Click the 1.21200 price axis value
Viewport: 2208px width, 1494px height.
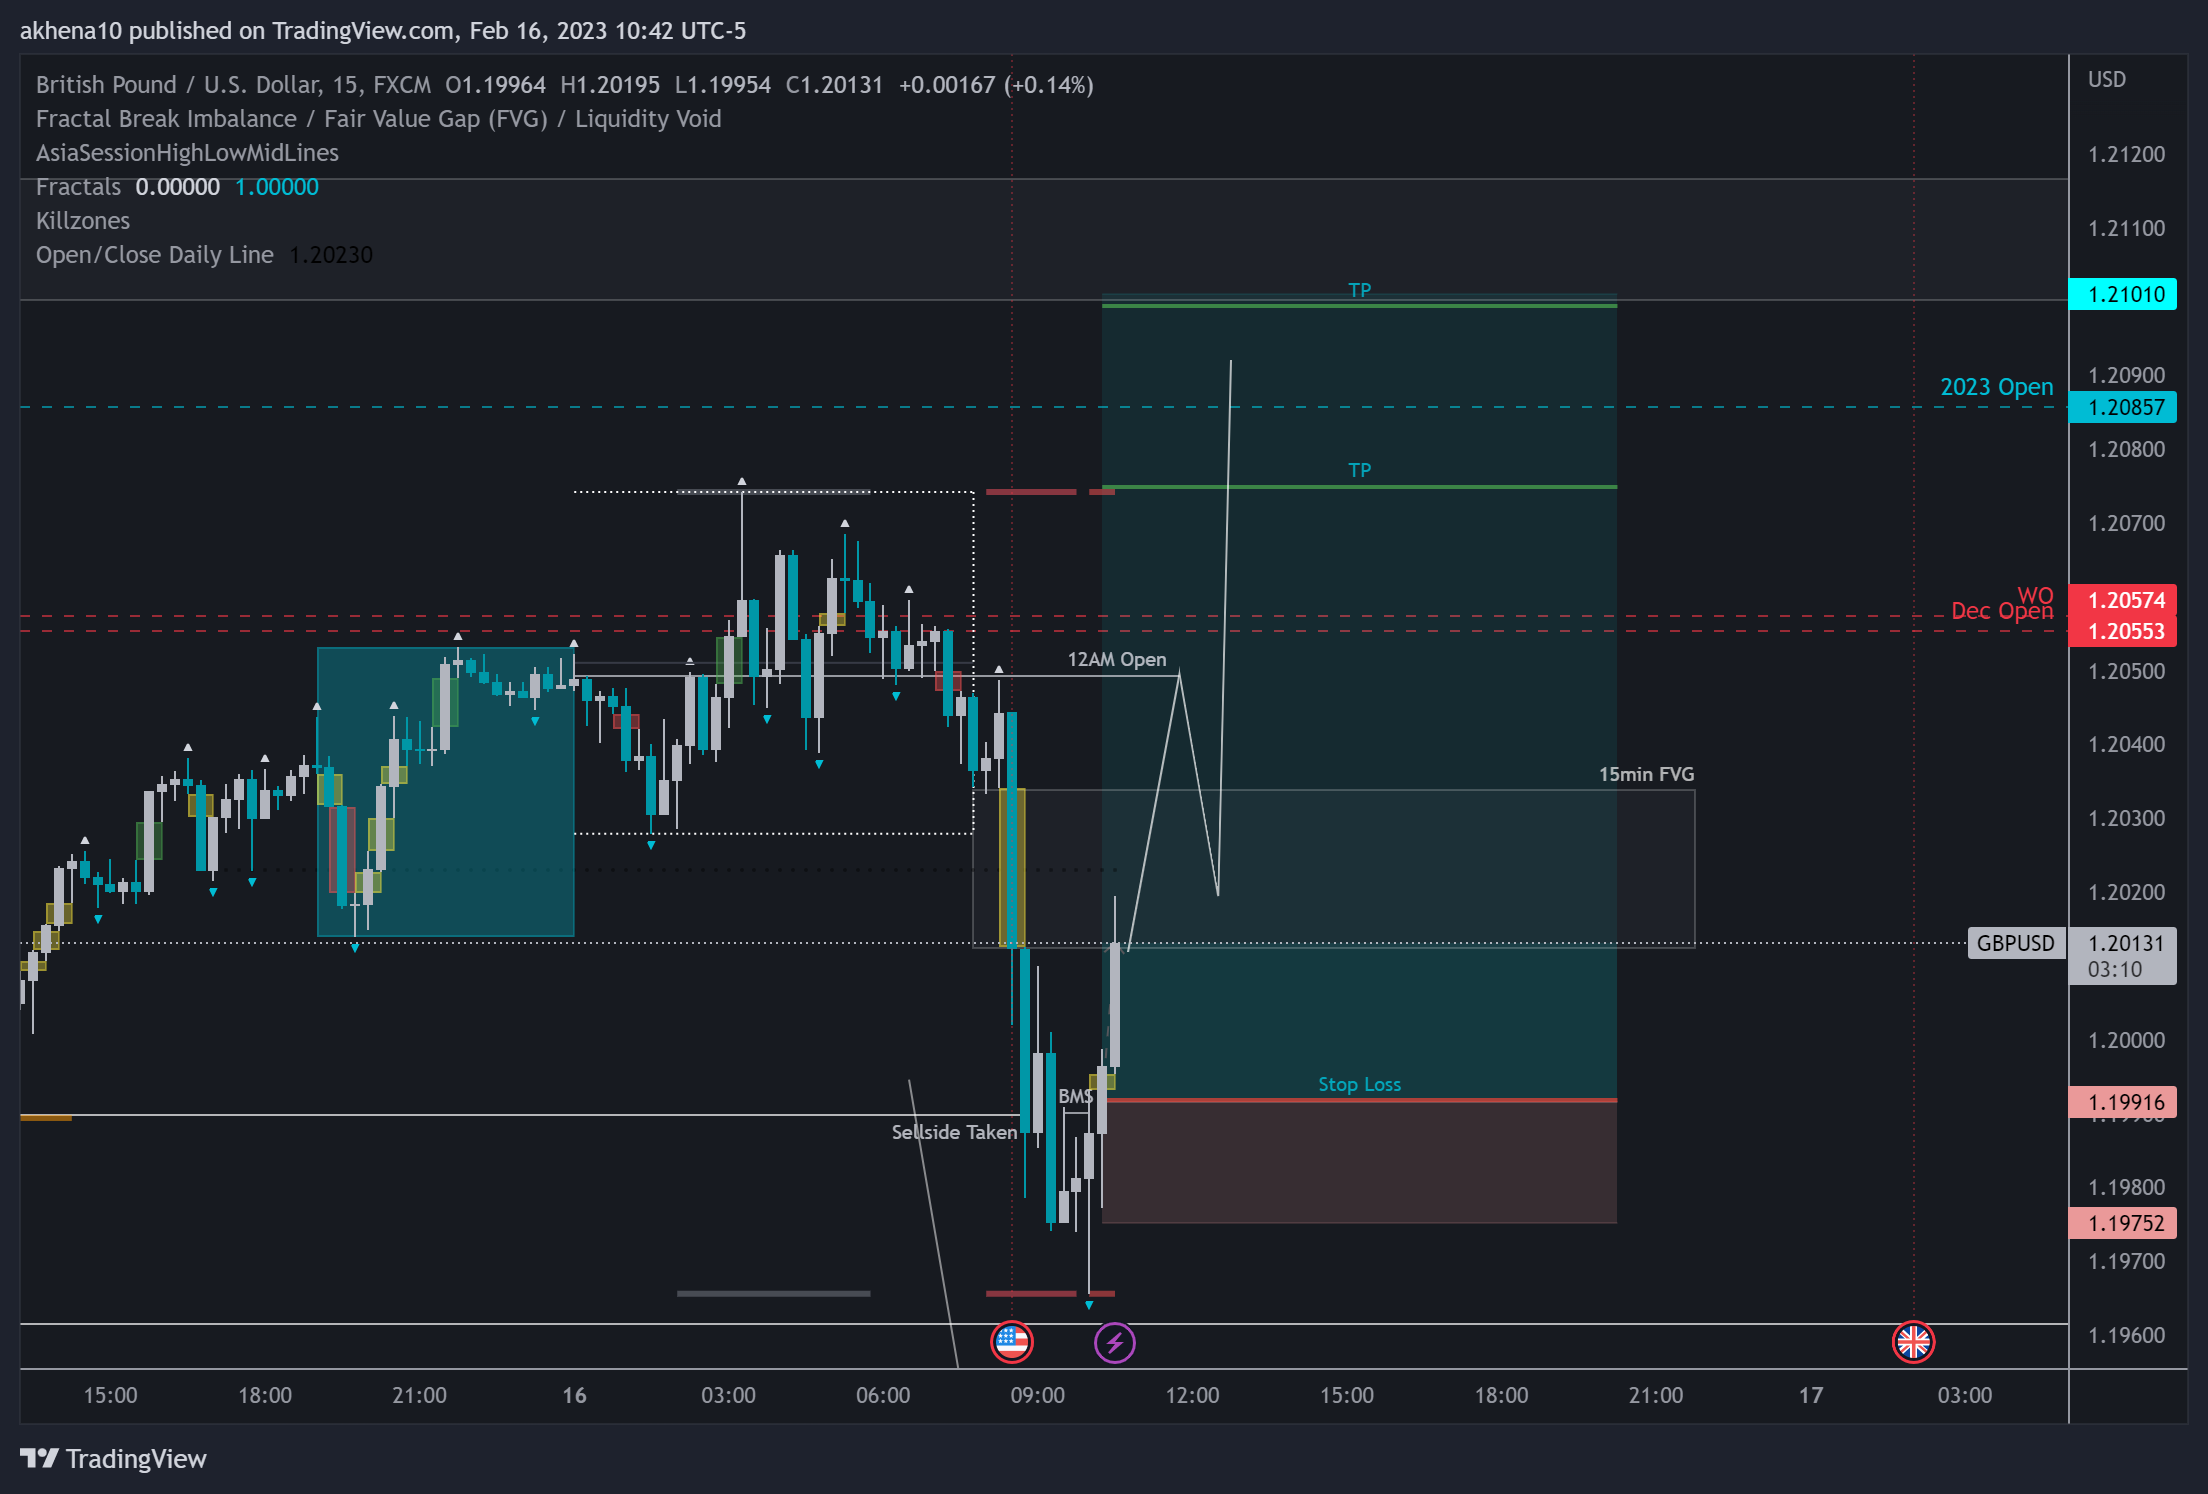click(2126, 154)
